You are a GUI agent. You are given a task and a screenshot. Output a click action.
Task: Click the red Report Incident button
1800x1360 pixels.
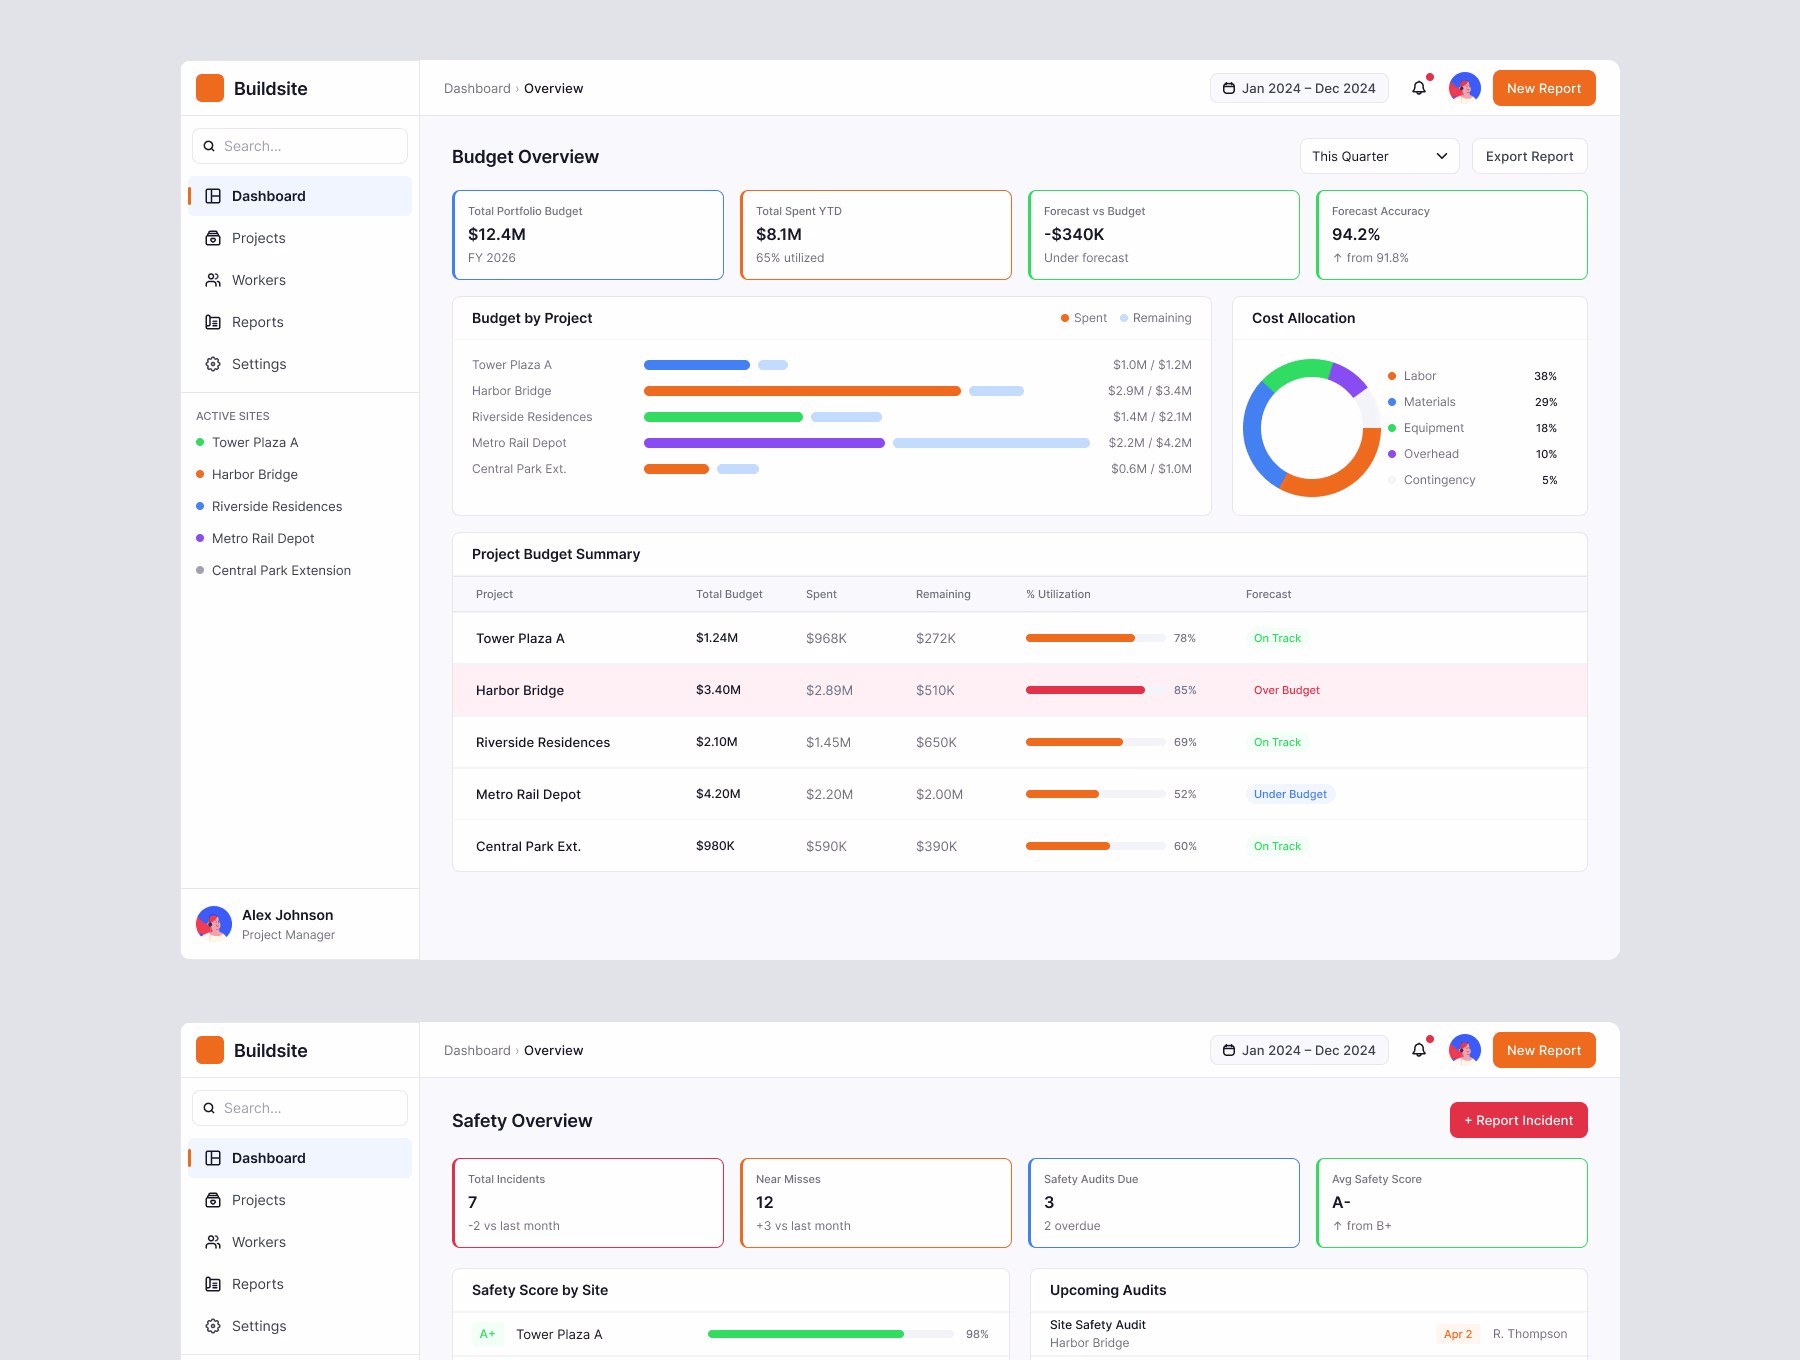1518,1120
